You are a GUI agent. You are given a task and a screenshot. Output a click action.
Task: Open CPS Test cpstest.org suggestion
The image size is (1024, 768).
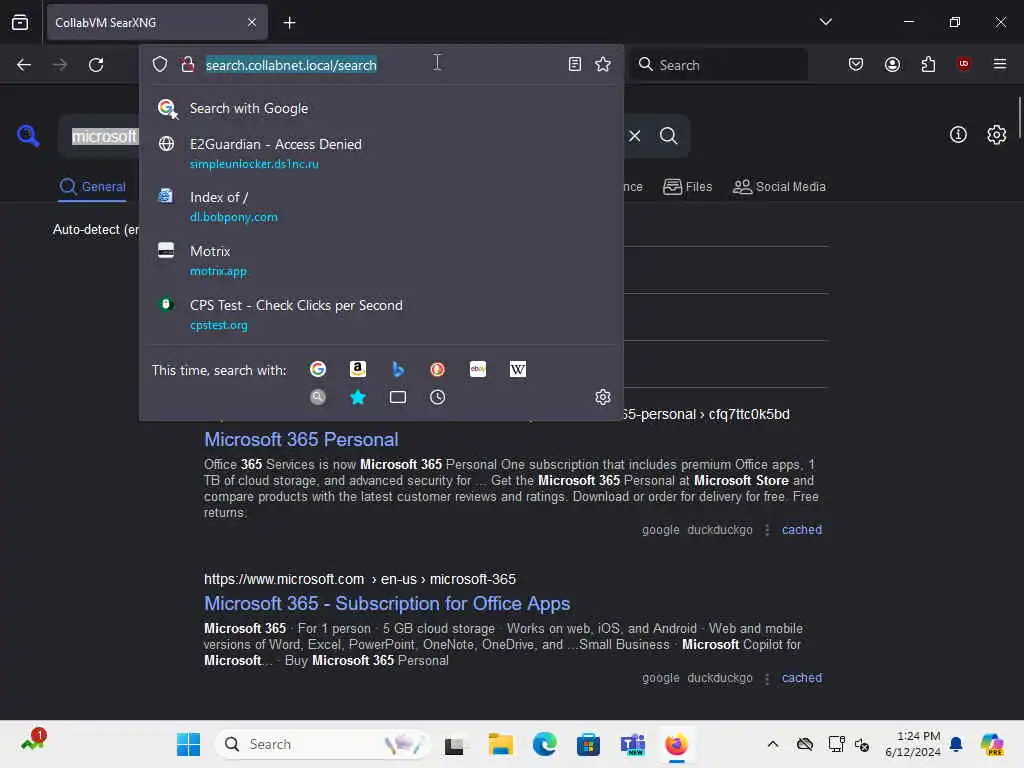(381, 315)
